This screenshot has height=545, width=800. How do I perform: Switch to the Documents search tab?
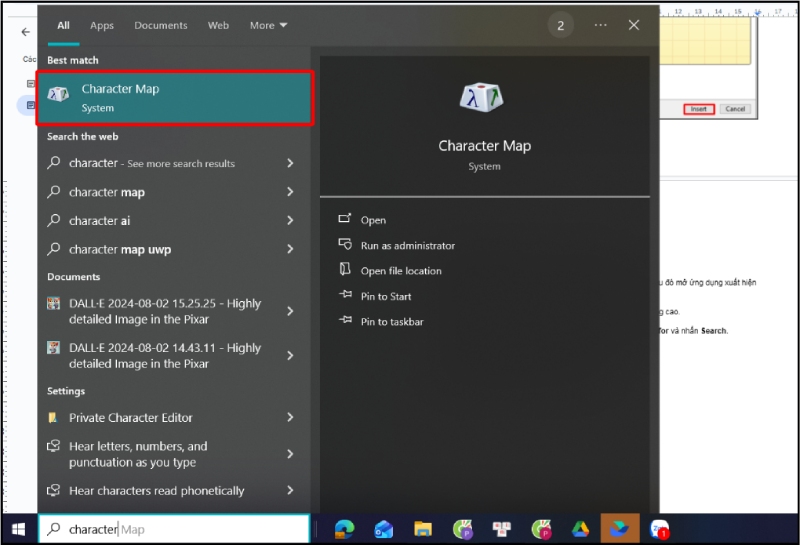tap(161, 25)
